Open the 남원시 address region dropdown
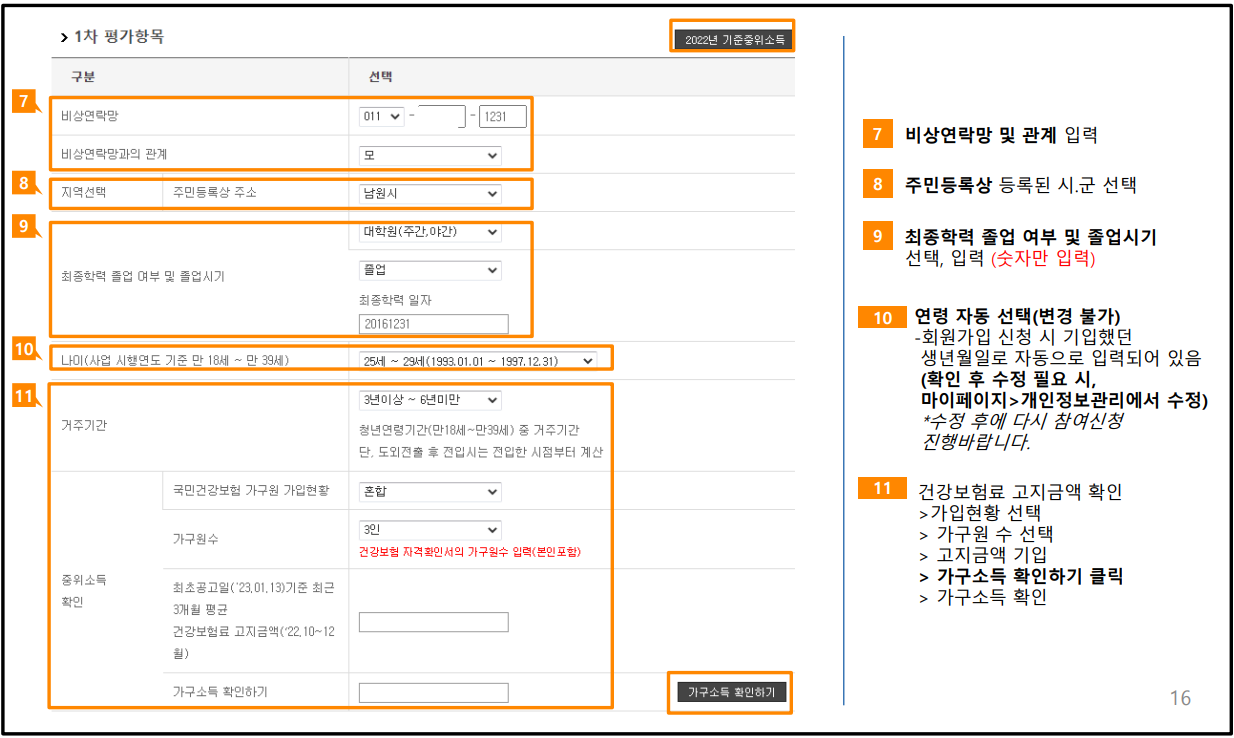1234x738 pixels. (x=429, y=193)
